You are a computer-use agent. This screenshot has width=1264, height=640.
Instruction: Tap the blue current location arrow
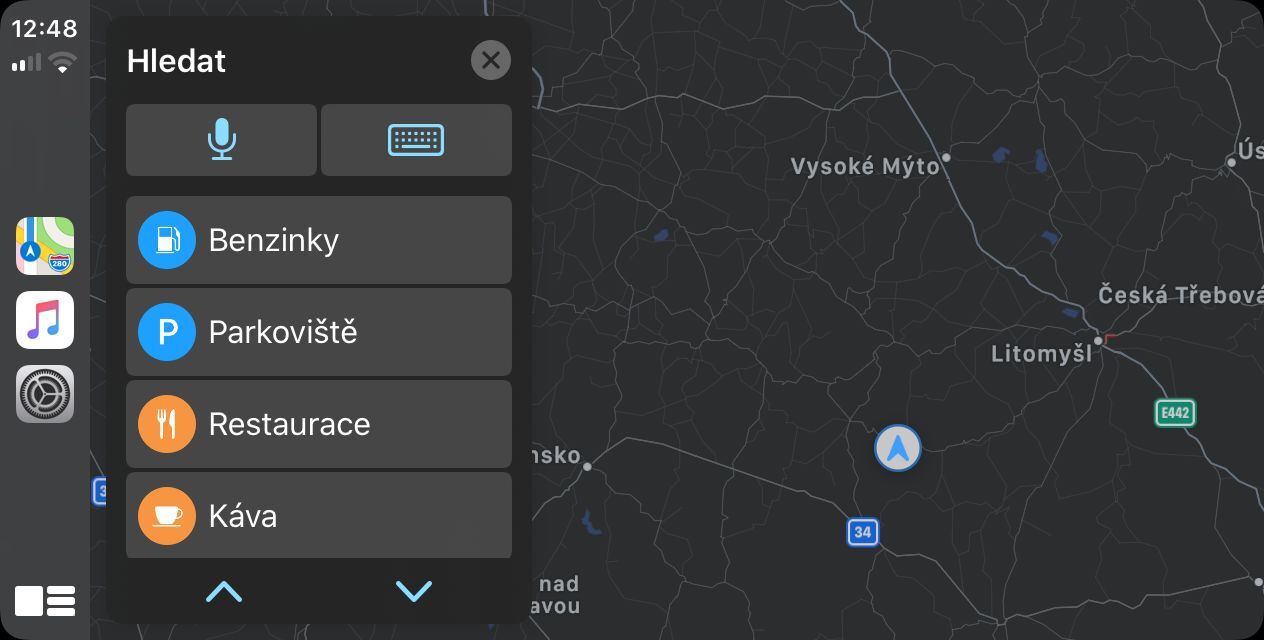897,448
